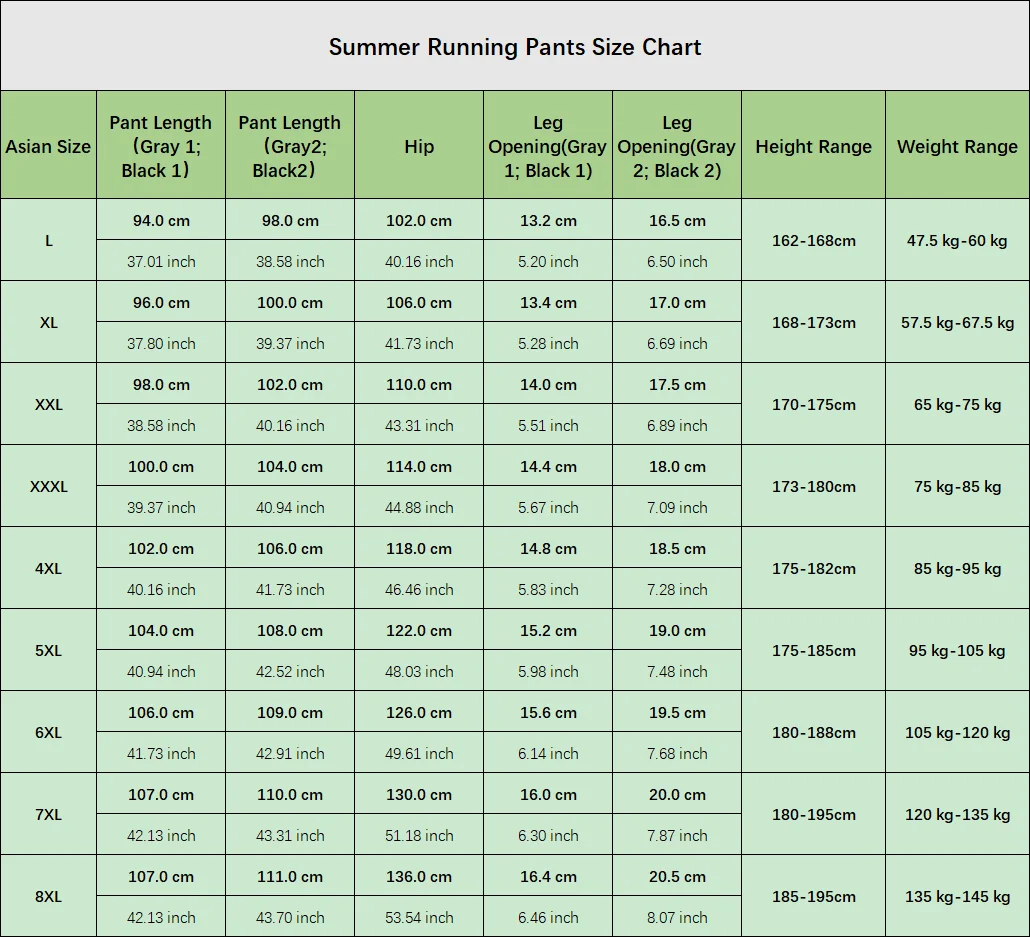The width and height of the screenshot is (1030, 937).
Task: Select the "Height Range" column header
Action: (x=813, y=147)
